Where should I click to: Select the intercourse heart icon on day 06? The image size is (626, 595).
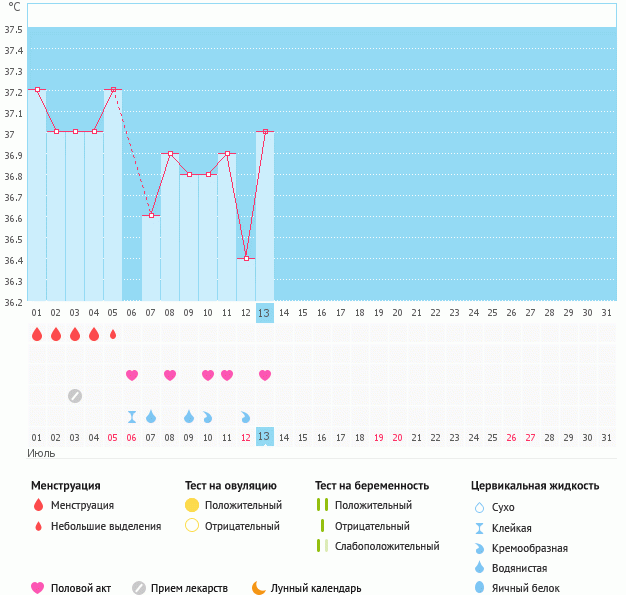(x=132, y=375)
